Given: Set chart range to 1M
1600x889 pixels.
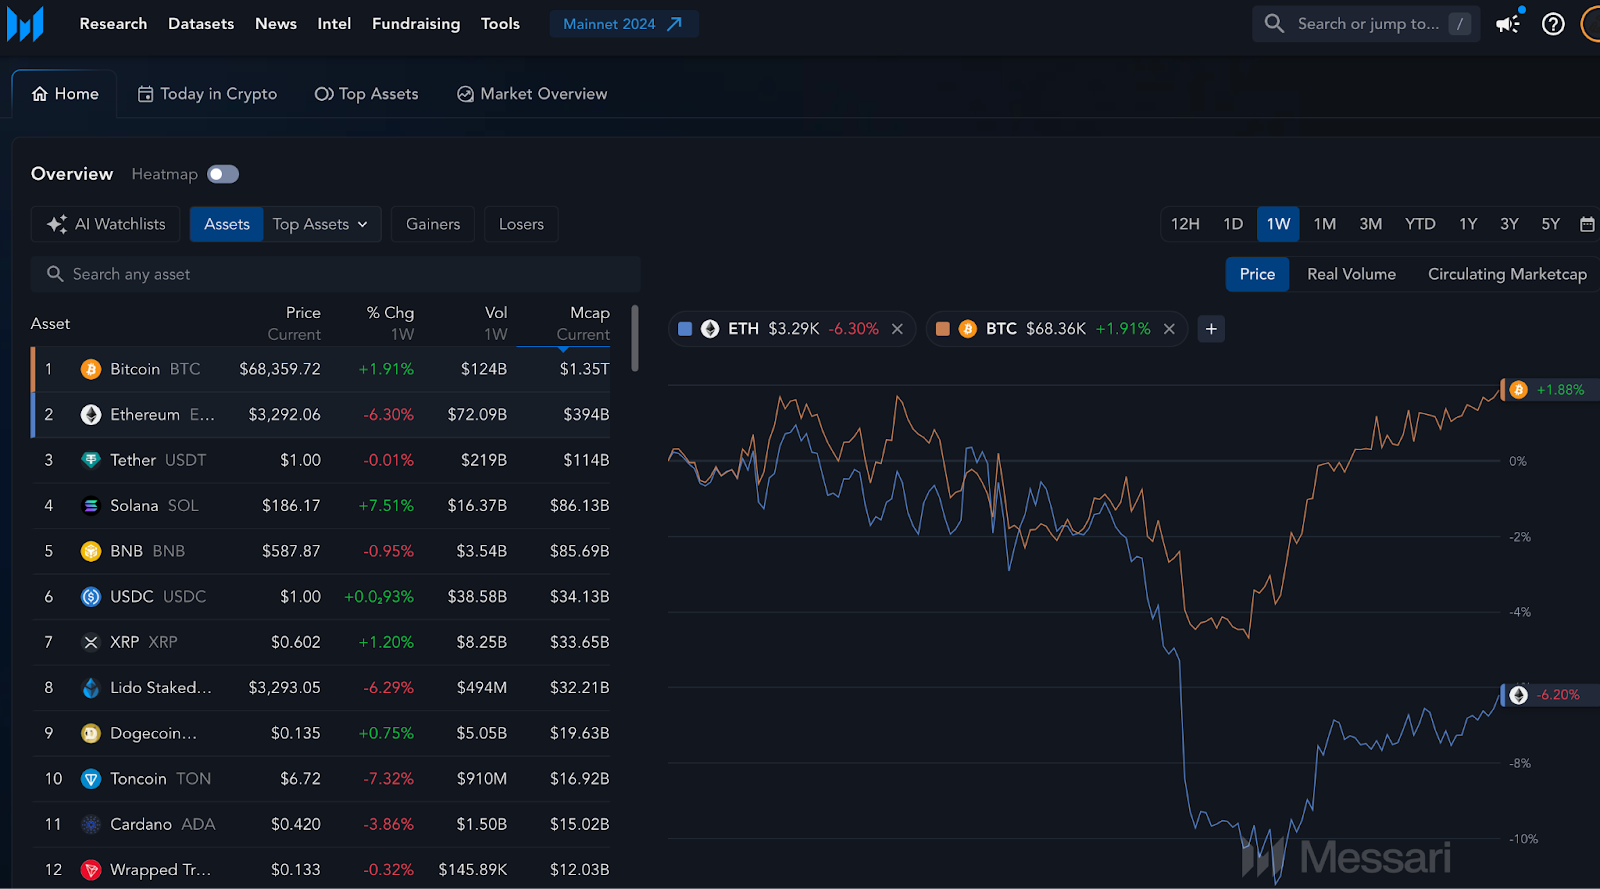Looking at the screenshot, I should [1325, 224].
